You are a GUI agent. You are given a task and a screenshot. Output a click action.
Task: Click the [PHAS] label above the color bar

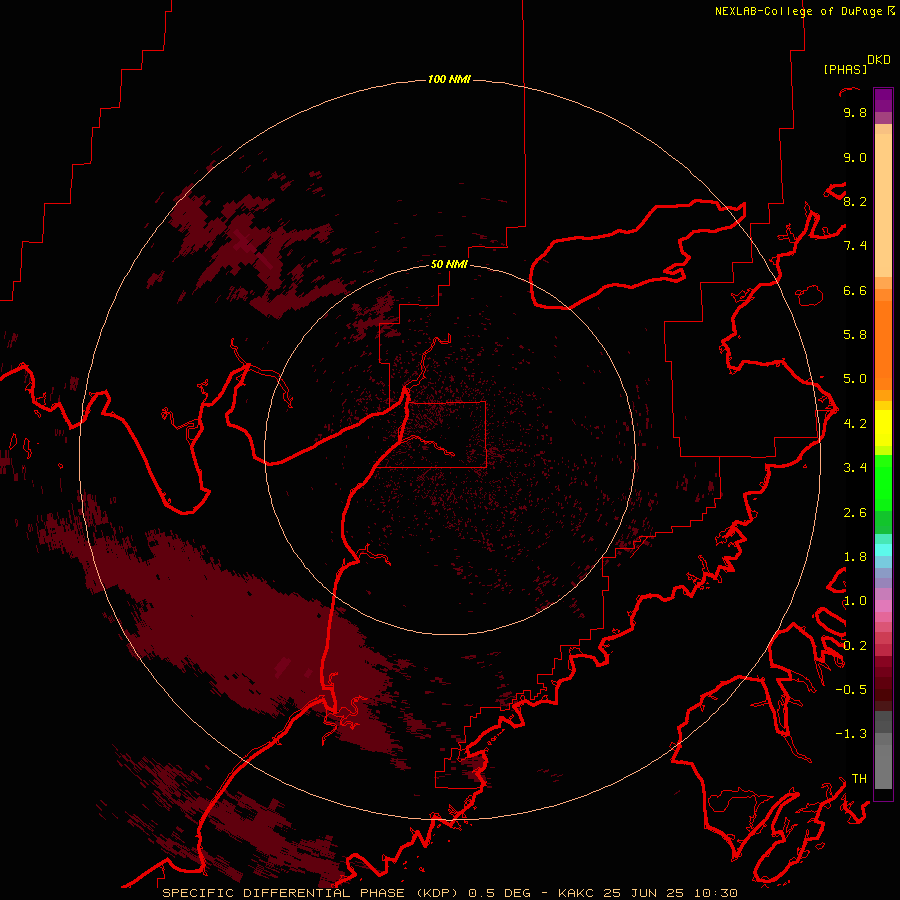pos(845,69)
